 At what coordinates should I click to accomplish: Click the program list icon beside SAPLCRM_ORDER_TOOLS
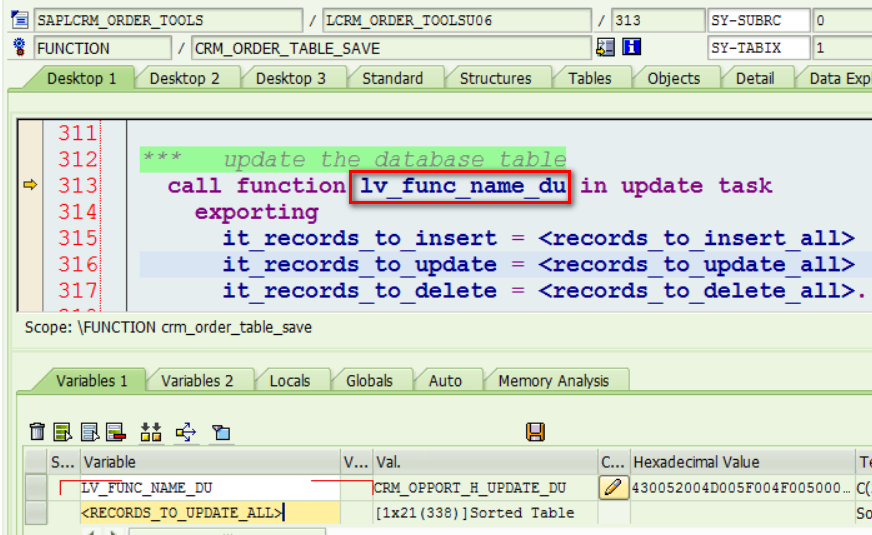tap(20, 20)
